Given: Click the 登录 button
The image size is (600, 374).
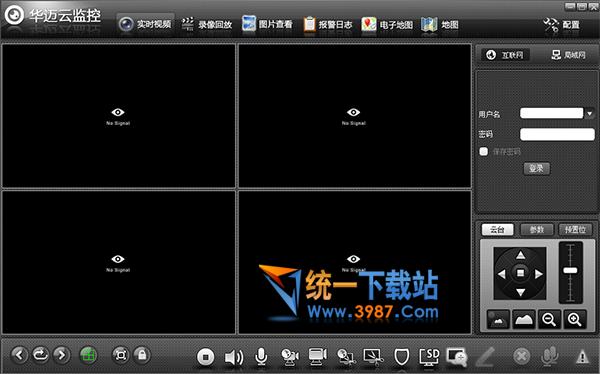Looking at the screenshot, I should click(536, 168).
